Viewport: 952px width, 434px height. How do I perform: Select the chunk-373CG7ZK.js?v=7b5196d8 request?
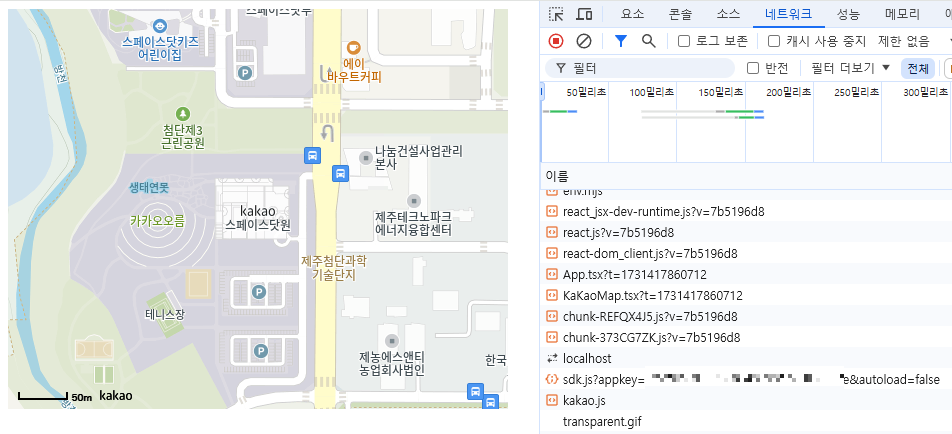pos(746,337)
